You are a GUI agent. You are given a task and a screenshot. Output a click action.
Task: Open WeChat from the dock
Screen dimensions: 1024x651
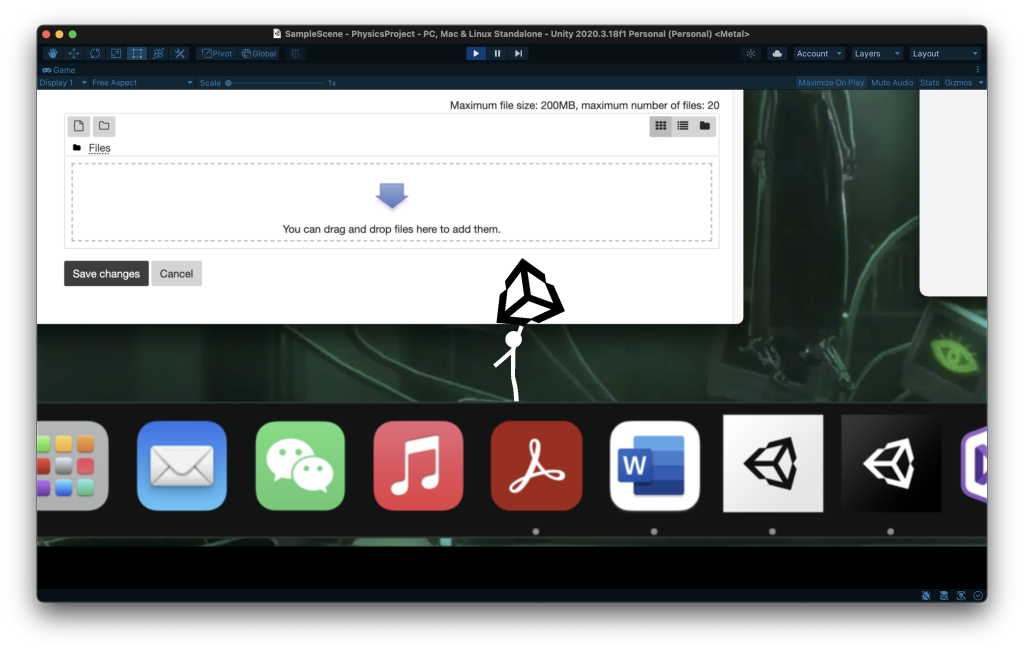pos(300,466)
